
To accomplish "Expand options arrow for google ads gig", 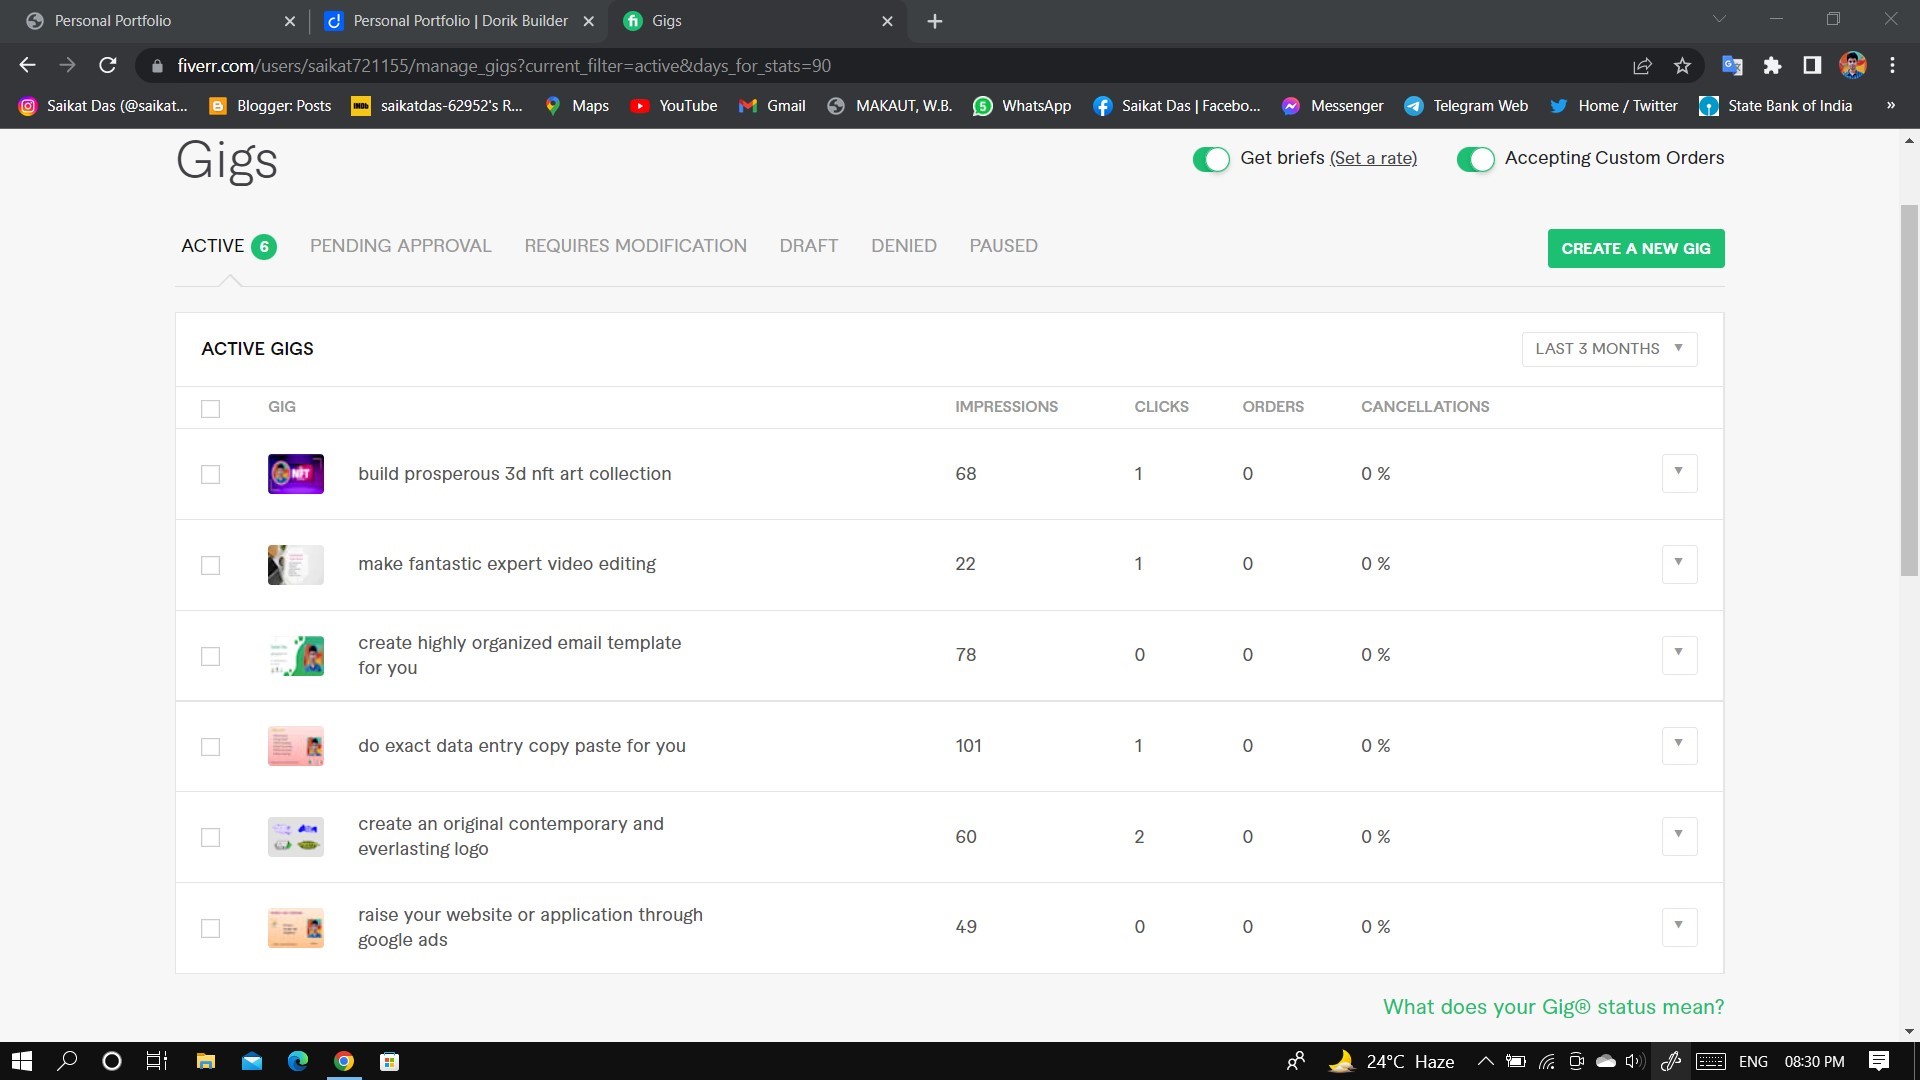I will (1679, 926).
